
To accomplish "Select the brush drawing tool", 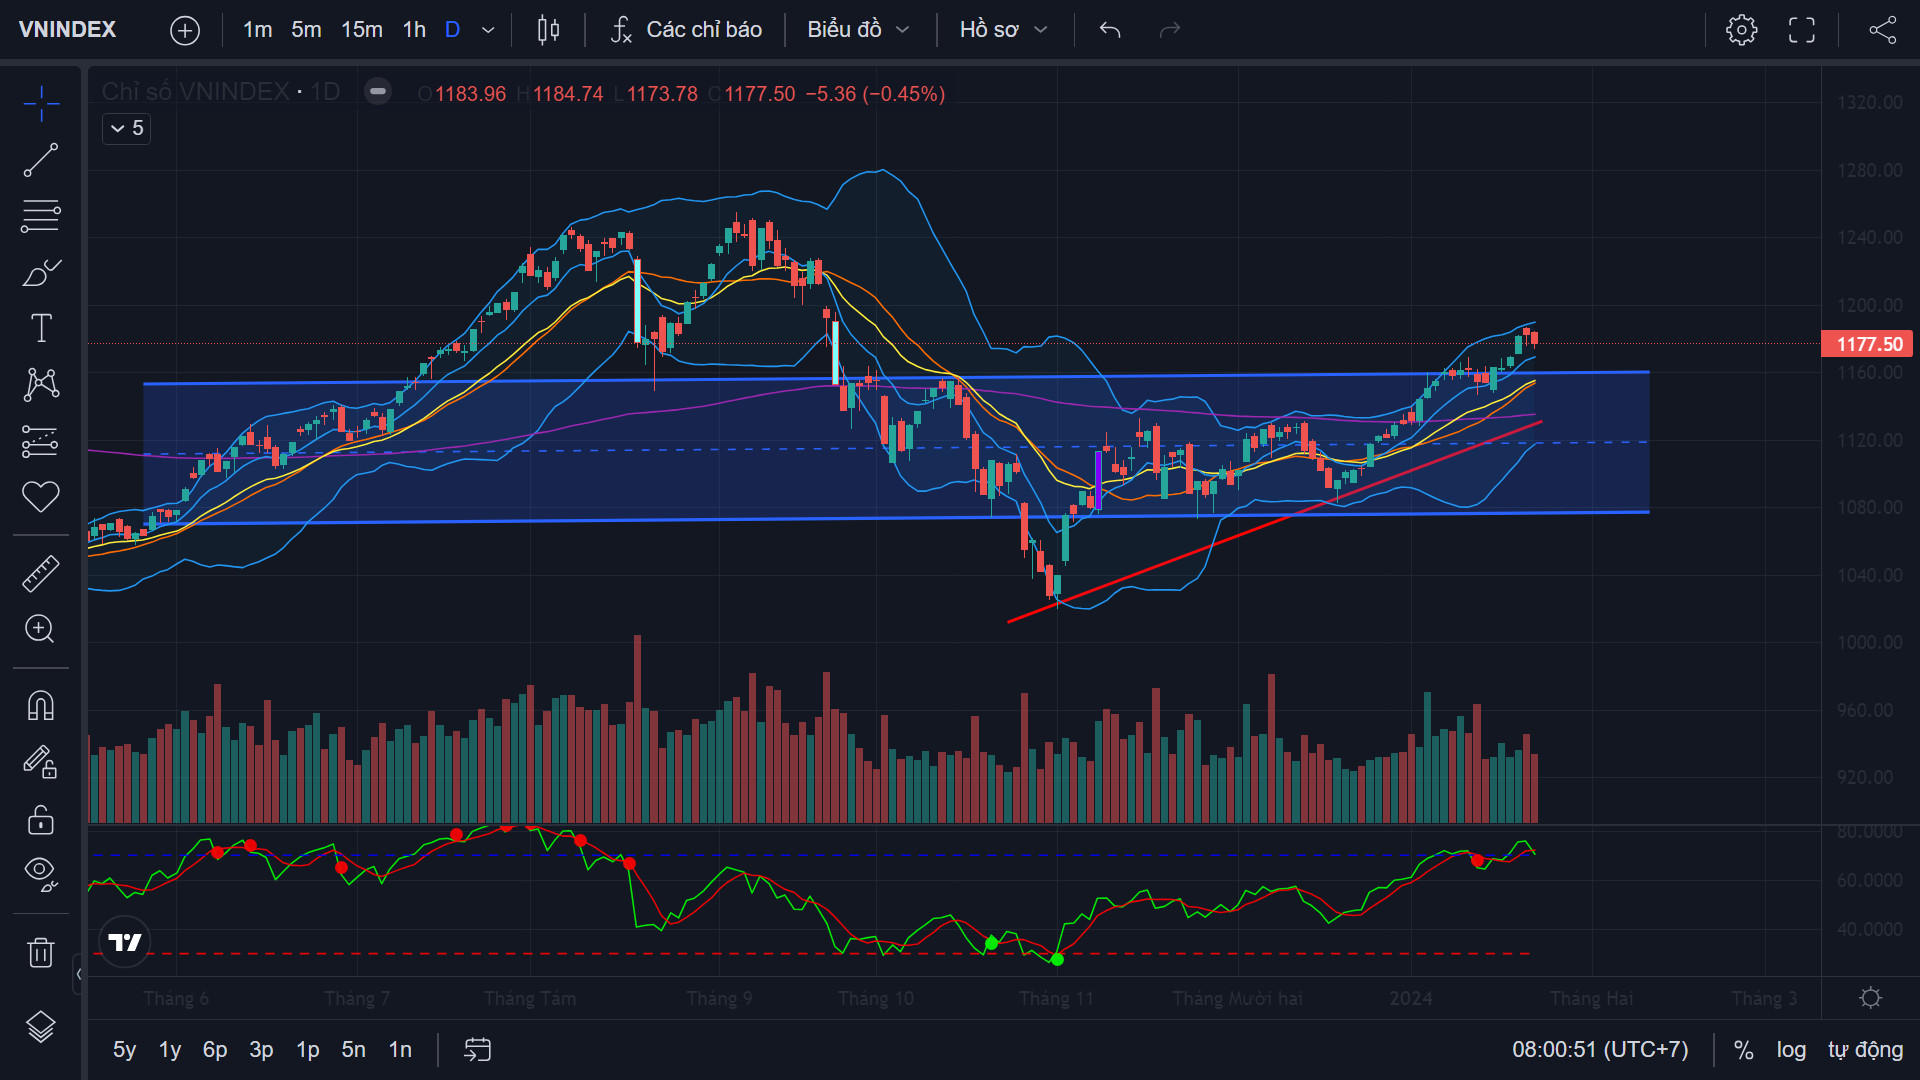I will [x=41, y=272].
